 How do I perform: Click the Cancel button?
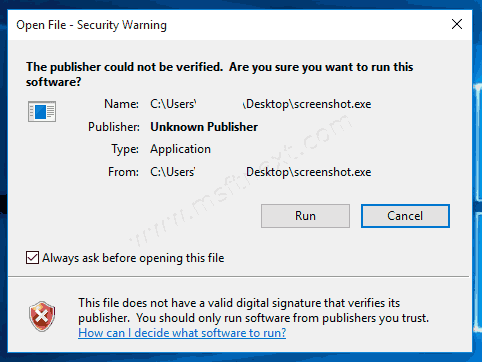pyautogui.click(x=405, y=216)
